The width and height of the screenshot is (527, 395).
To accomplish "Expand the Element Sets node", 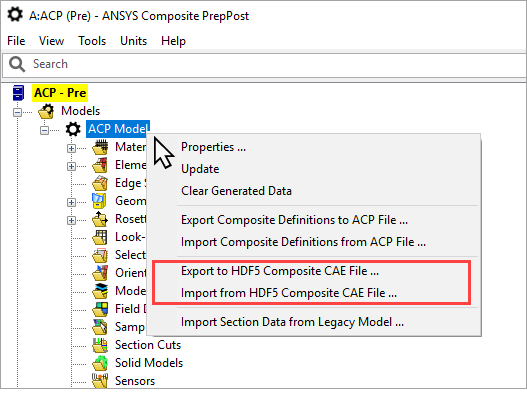I will pyautogui.click(x=71, y=166).
